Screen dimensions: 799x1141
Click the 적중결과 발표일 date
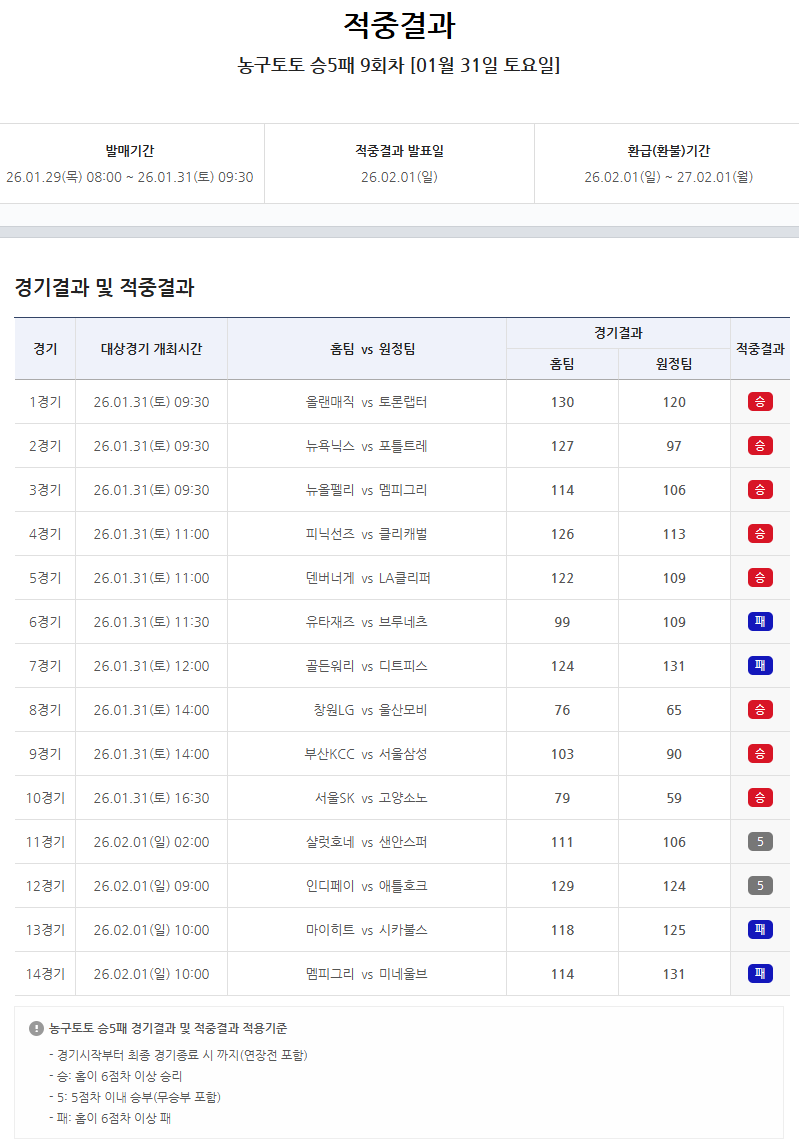click(399, 177)
